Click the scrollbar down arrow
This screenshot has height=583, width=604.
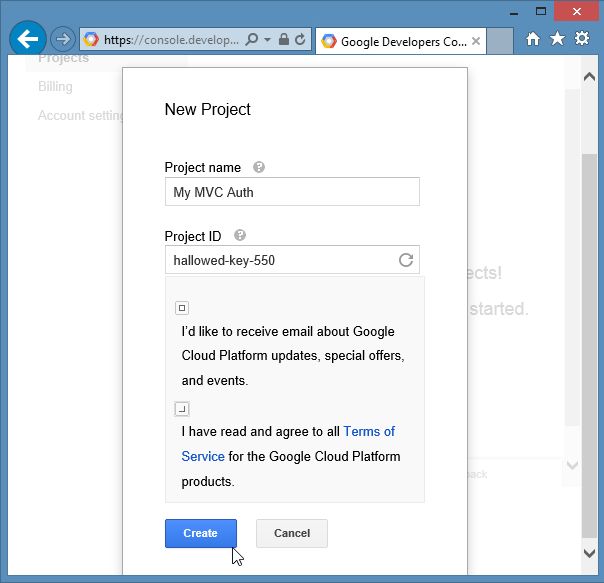pos(589,553)
